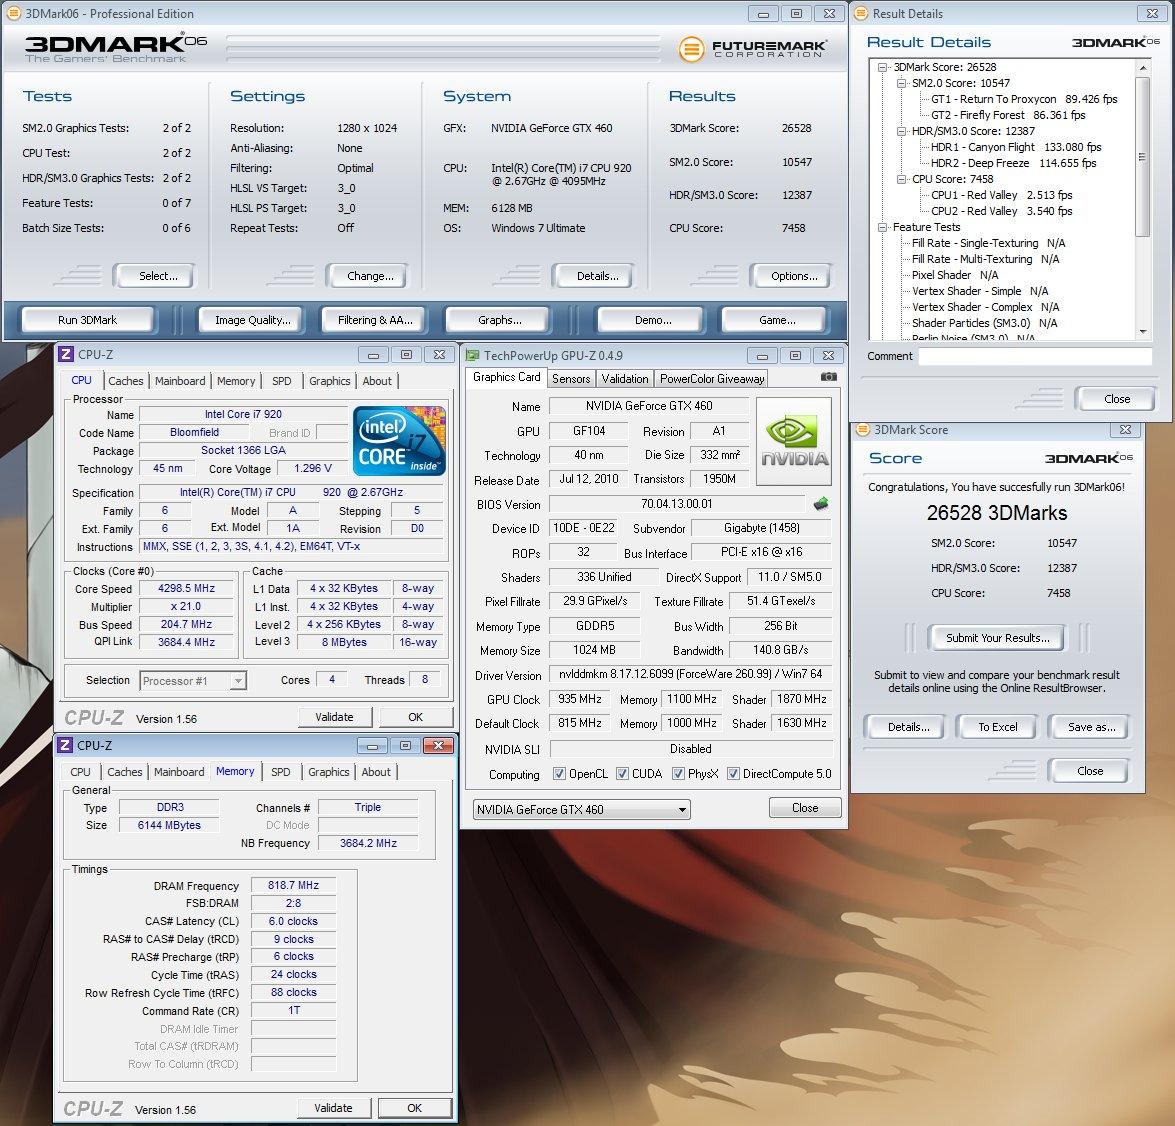Switch to Sensors tab in GPU-Z
This screenshot has width=1175, height=1126.
click(571, 378)
